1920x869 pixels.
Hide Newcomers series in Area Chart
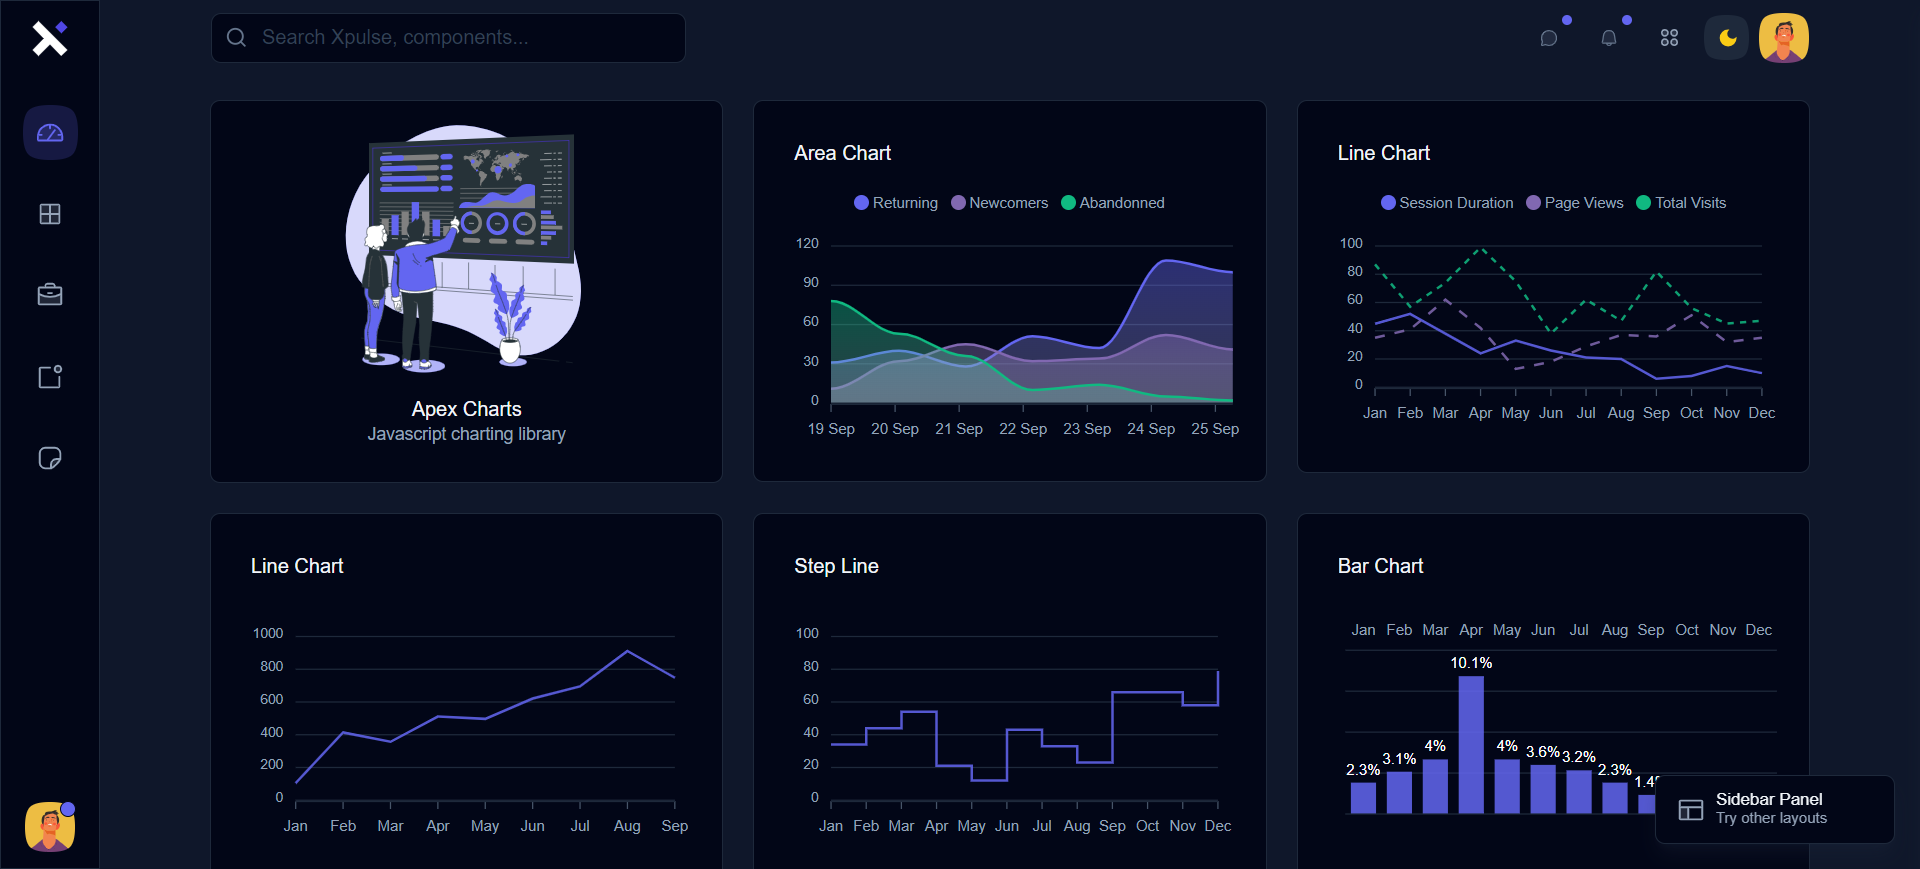(x=999, y=203)
